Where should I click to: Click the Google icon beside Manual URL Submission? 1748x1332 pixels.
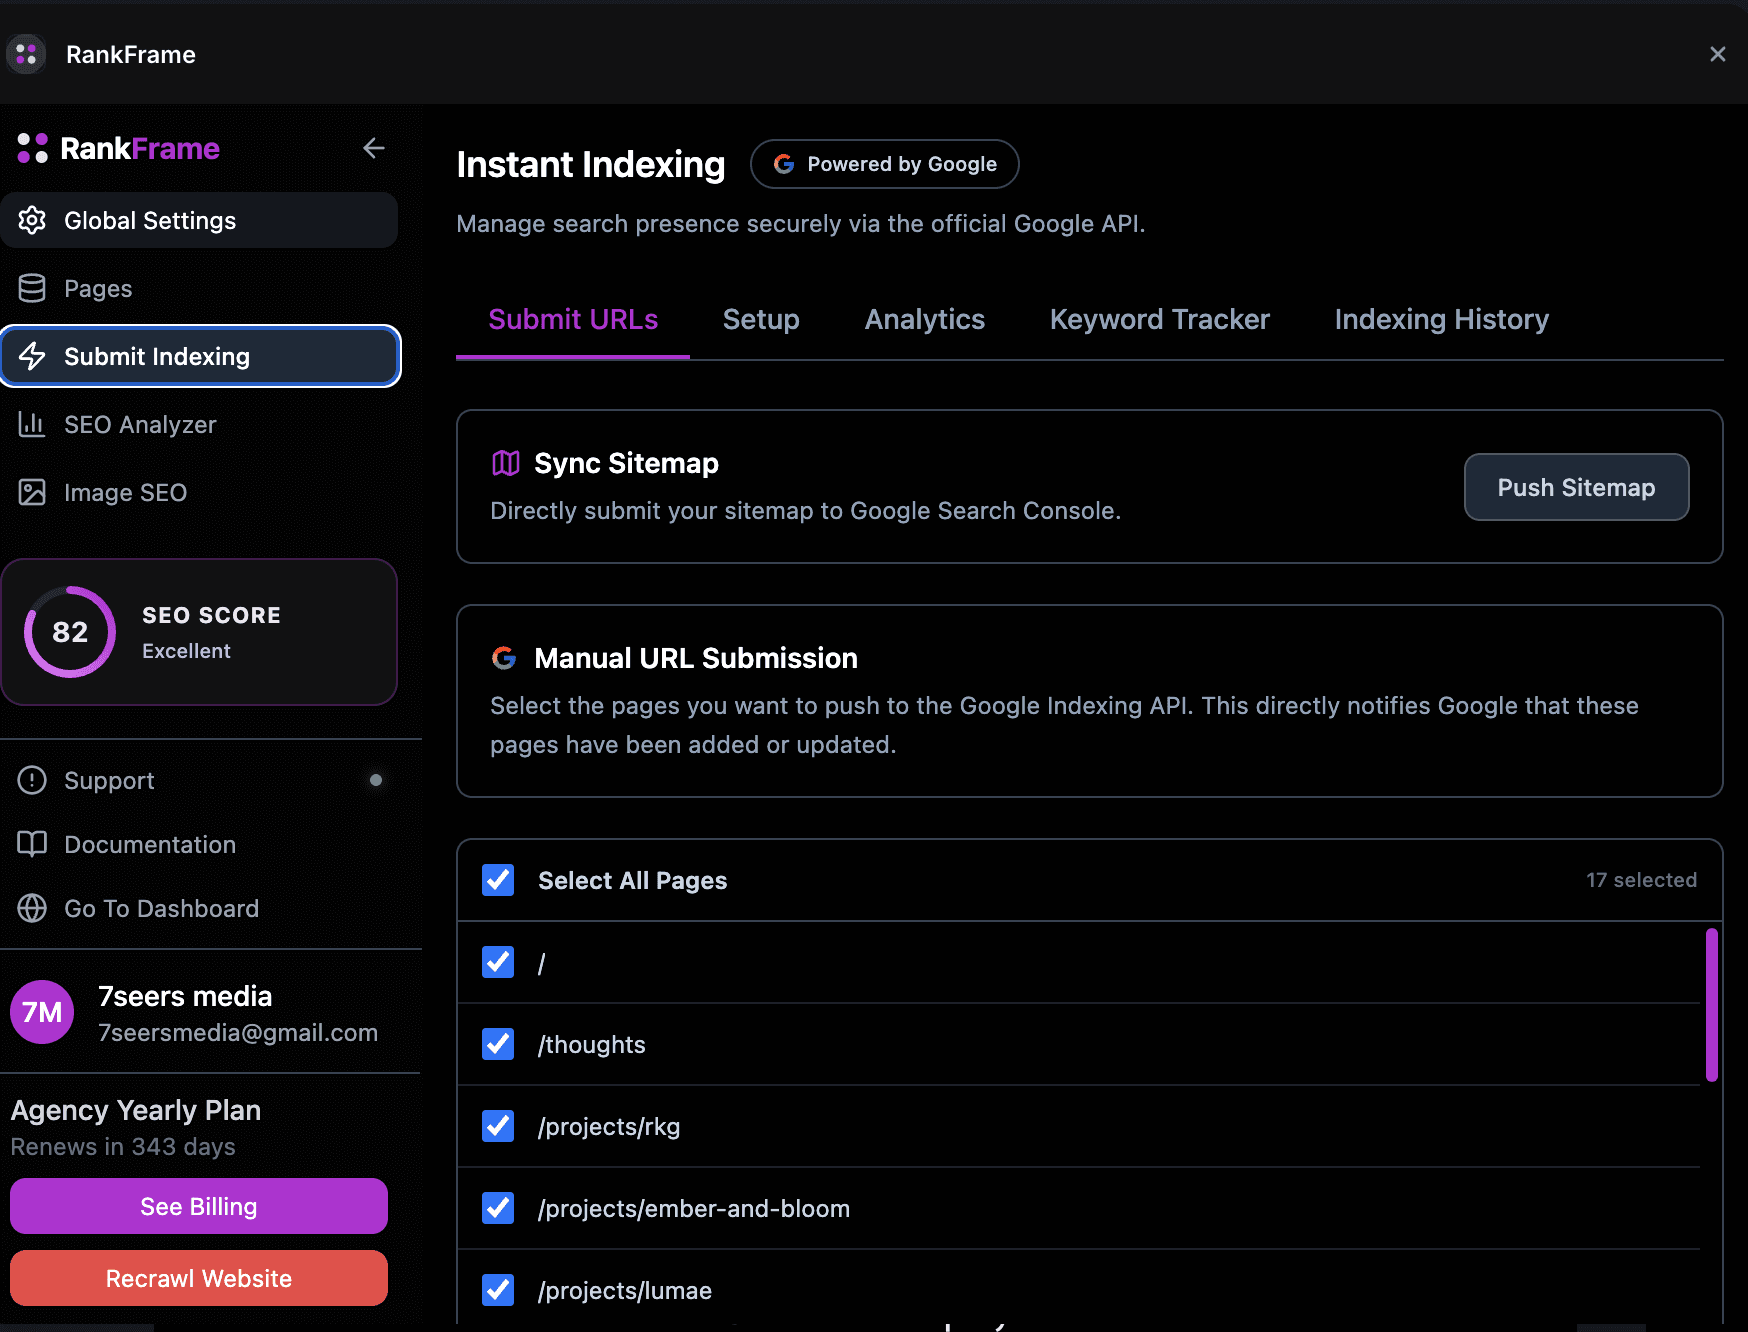[x=504, y=658]
